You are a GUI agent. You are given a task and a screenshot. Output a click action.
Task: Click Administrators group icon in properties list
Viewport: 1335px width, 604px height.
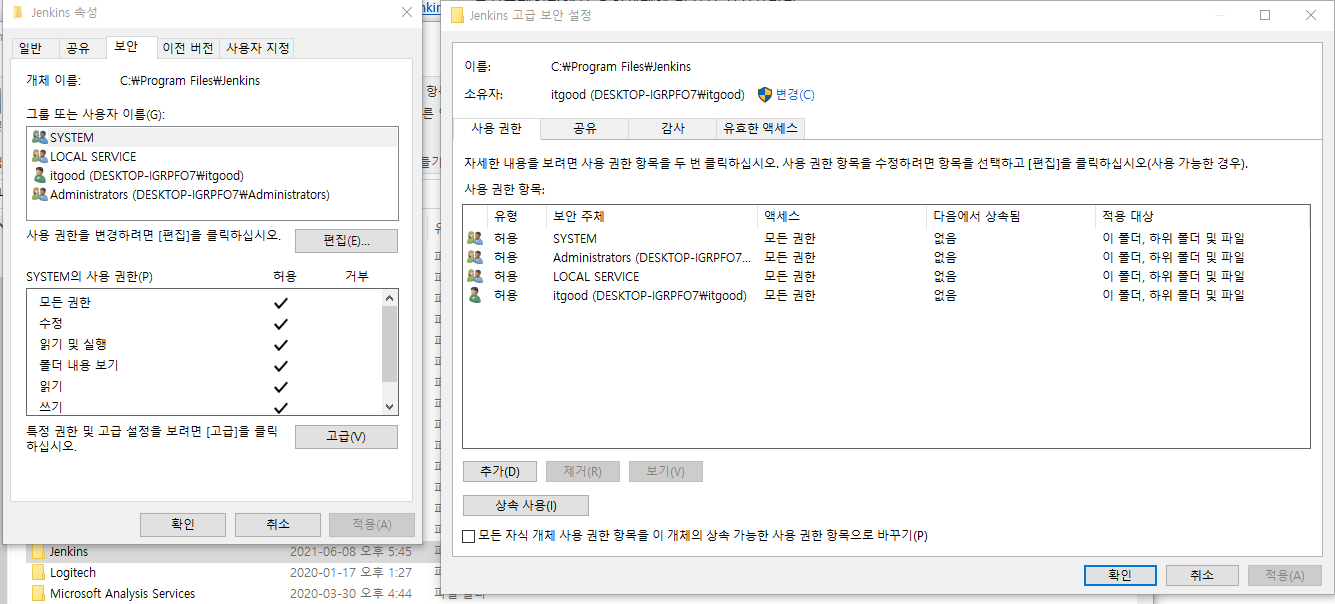pos(40,194)
